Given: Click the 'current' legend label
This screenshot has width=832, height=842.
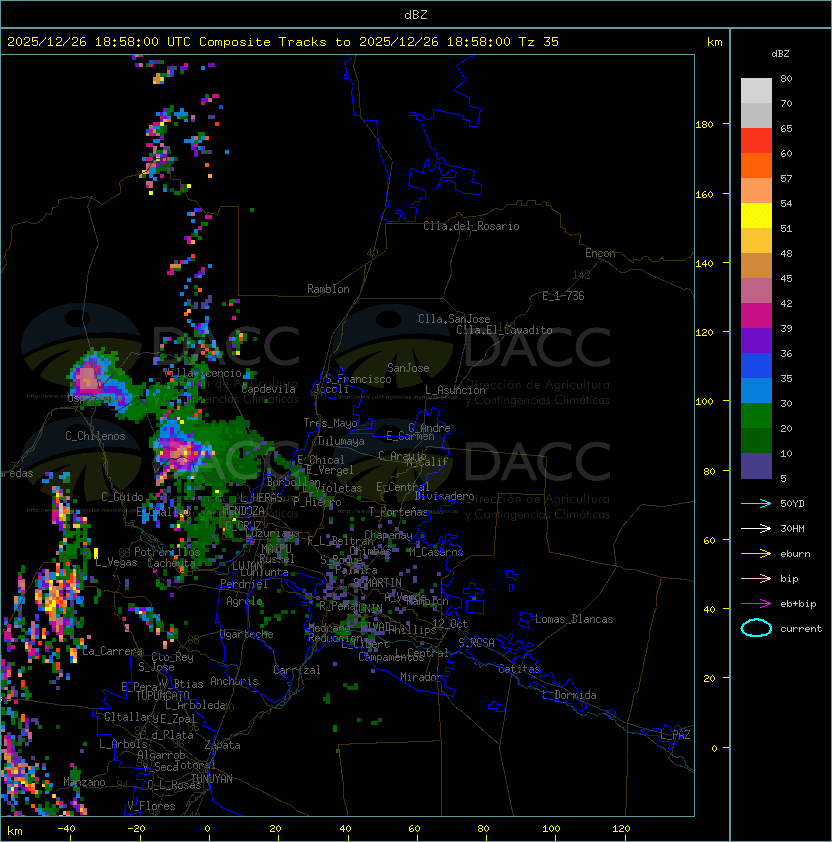Looking at the screenshot, I should coord(801,629).
